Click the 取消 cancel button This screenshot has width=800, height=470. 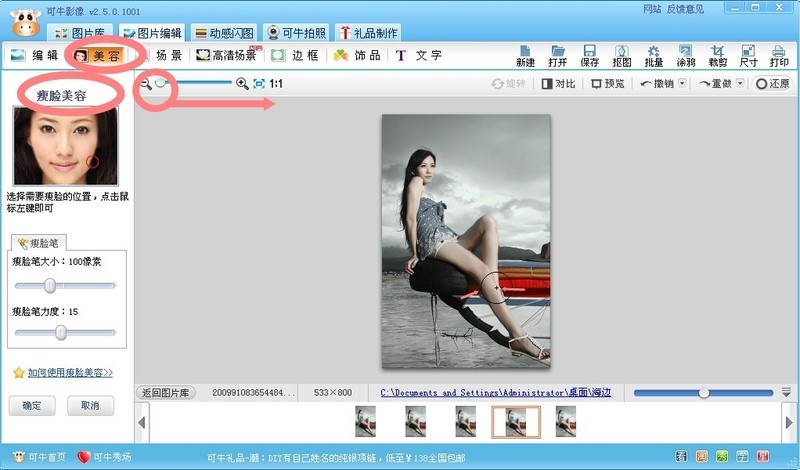[x=90, y=406]
